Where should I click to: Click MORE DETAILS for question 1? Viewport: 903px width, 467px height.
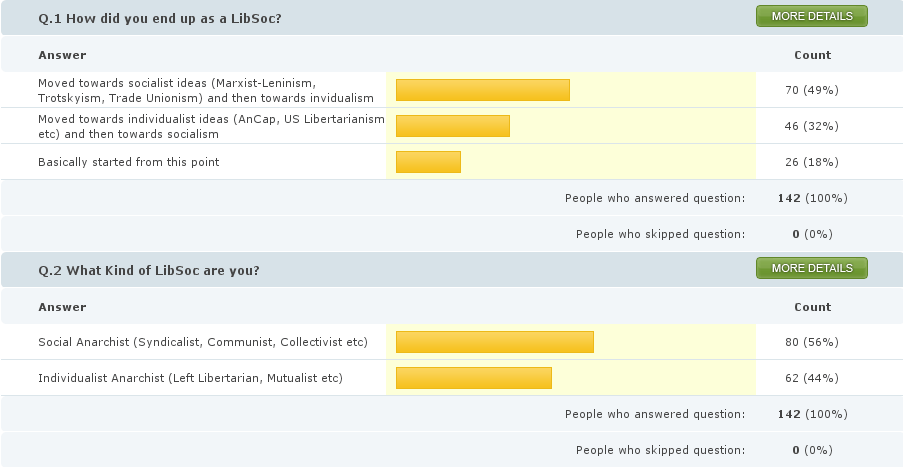pos(811,16)
